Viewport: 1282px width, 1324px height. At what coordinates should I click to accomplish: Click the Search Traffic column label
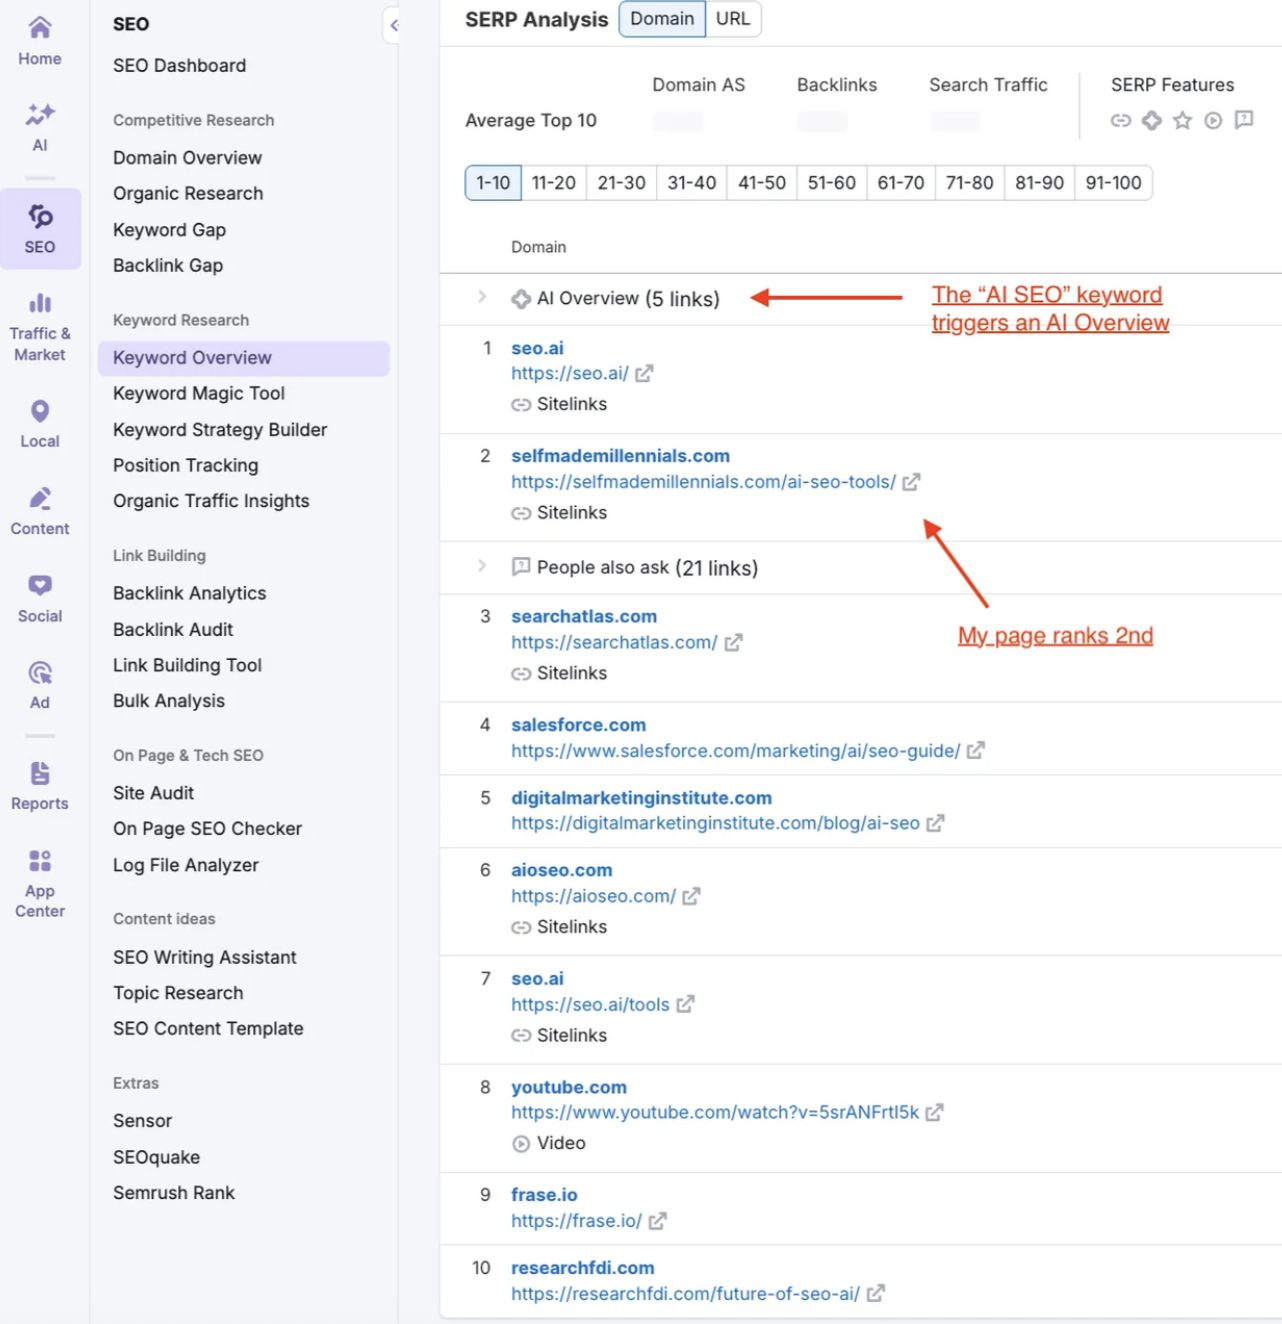pyautogui.click(x=988, y=85)
